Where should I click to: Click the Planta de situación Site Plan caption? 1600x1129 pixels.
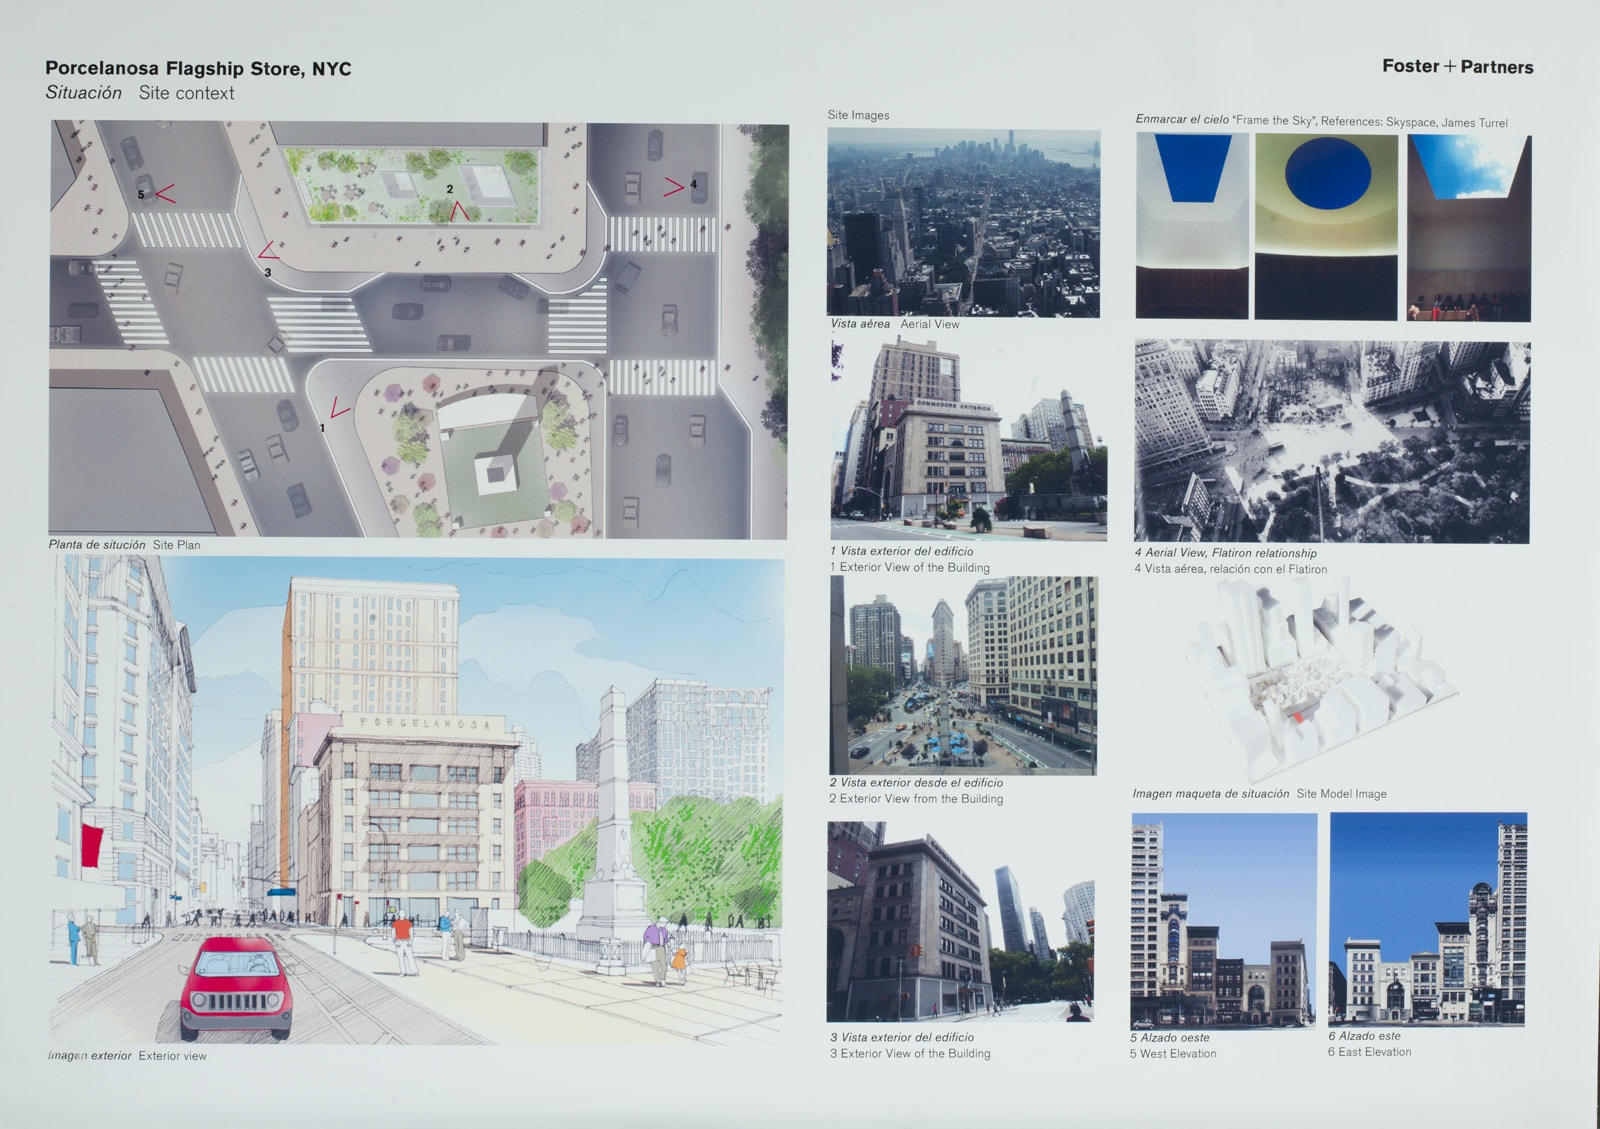(x=124, y=545)
